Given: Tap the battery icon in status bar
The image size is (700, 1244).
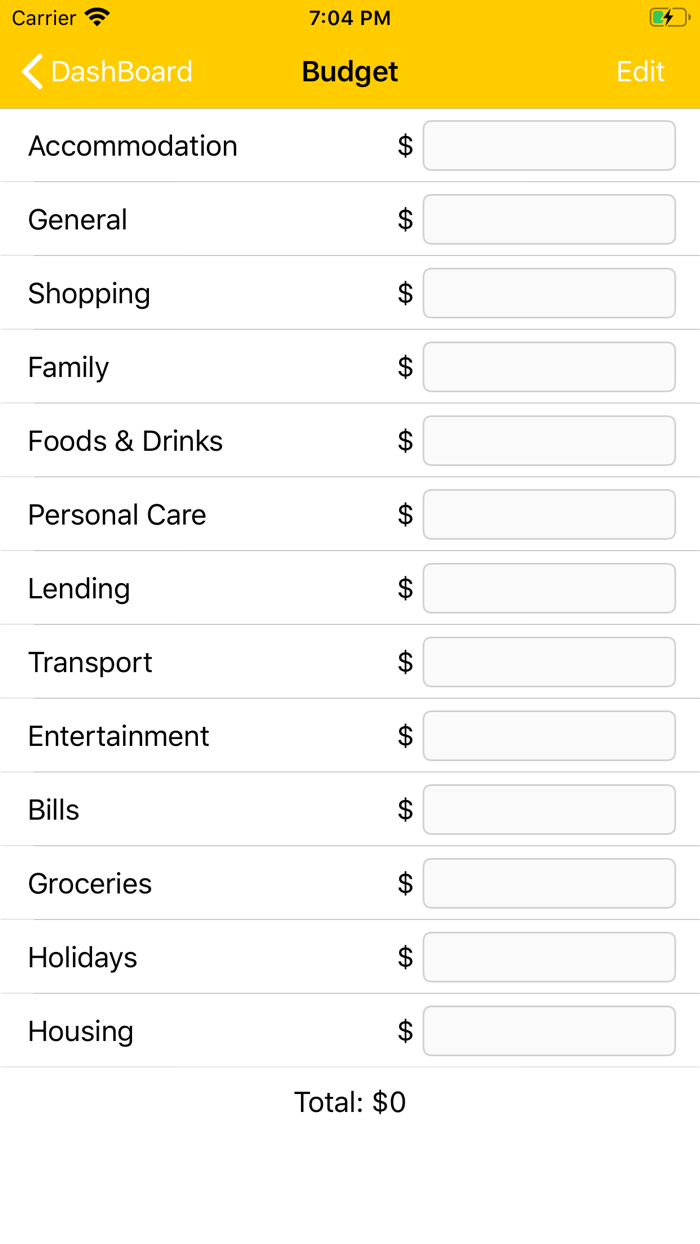Looking at the screenshot, I should click(667, 18).
